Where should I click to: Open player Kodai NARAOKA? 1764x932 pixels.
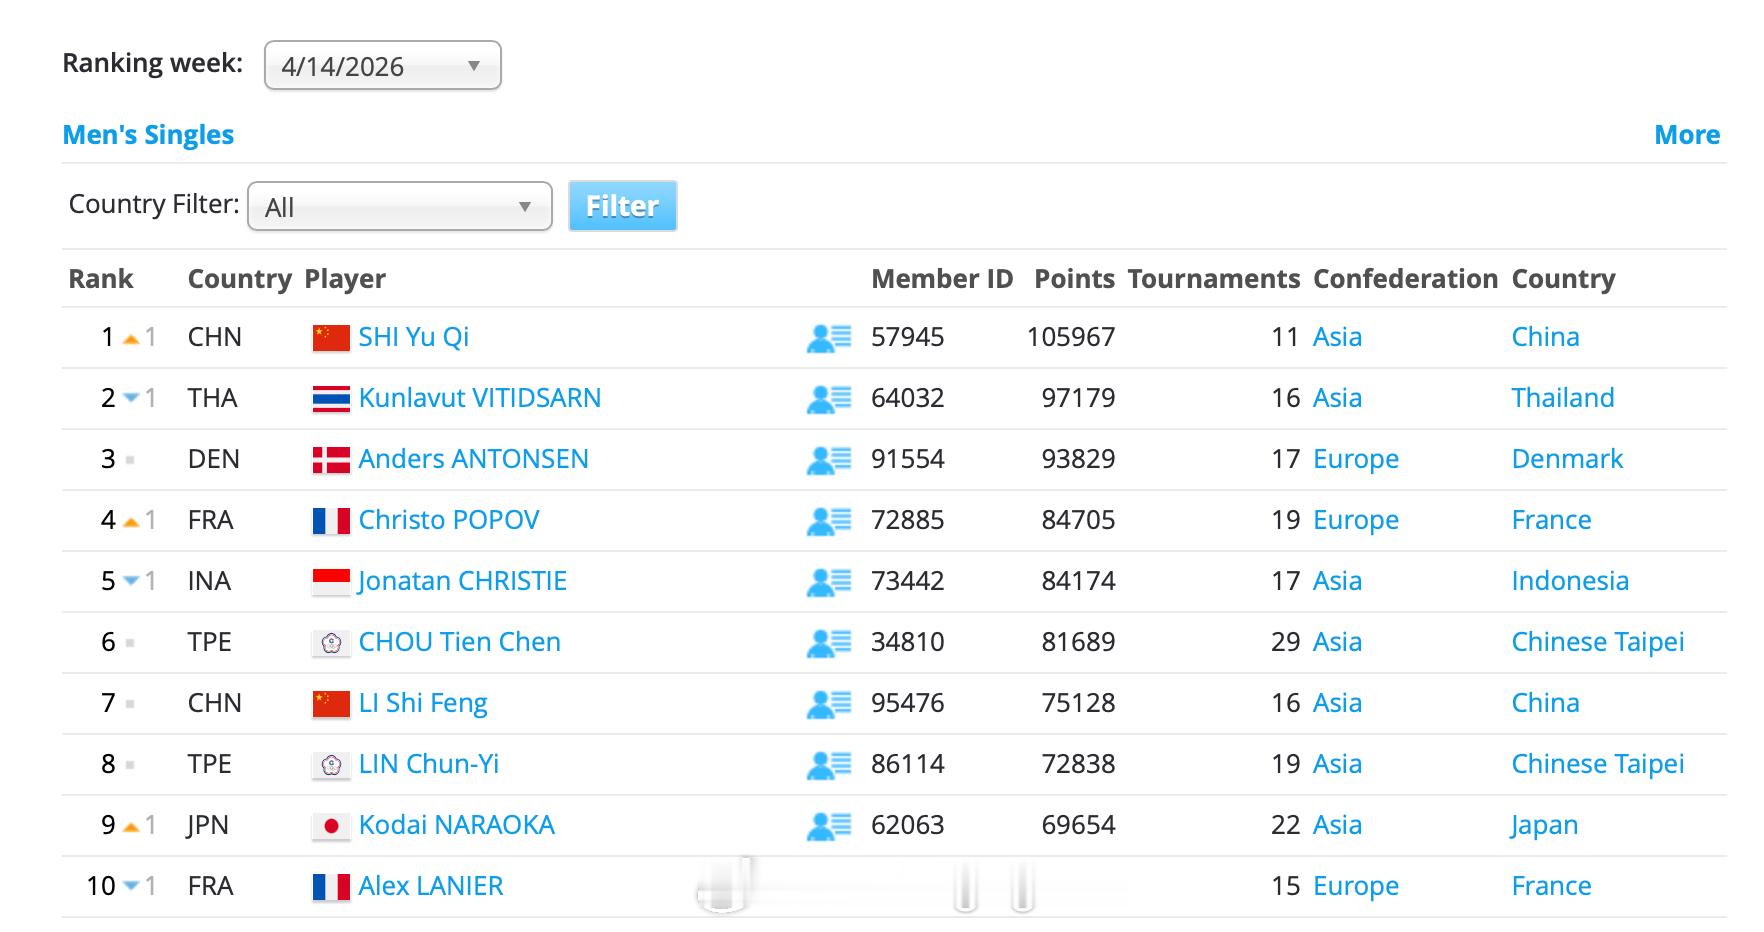457,825
